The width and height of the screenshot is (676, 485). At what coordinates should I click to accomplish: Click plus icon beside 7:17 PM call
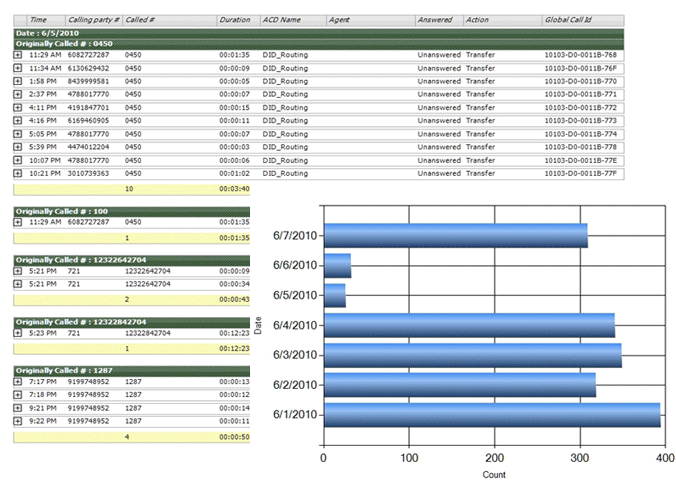[x=18, y=381]
